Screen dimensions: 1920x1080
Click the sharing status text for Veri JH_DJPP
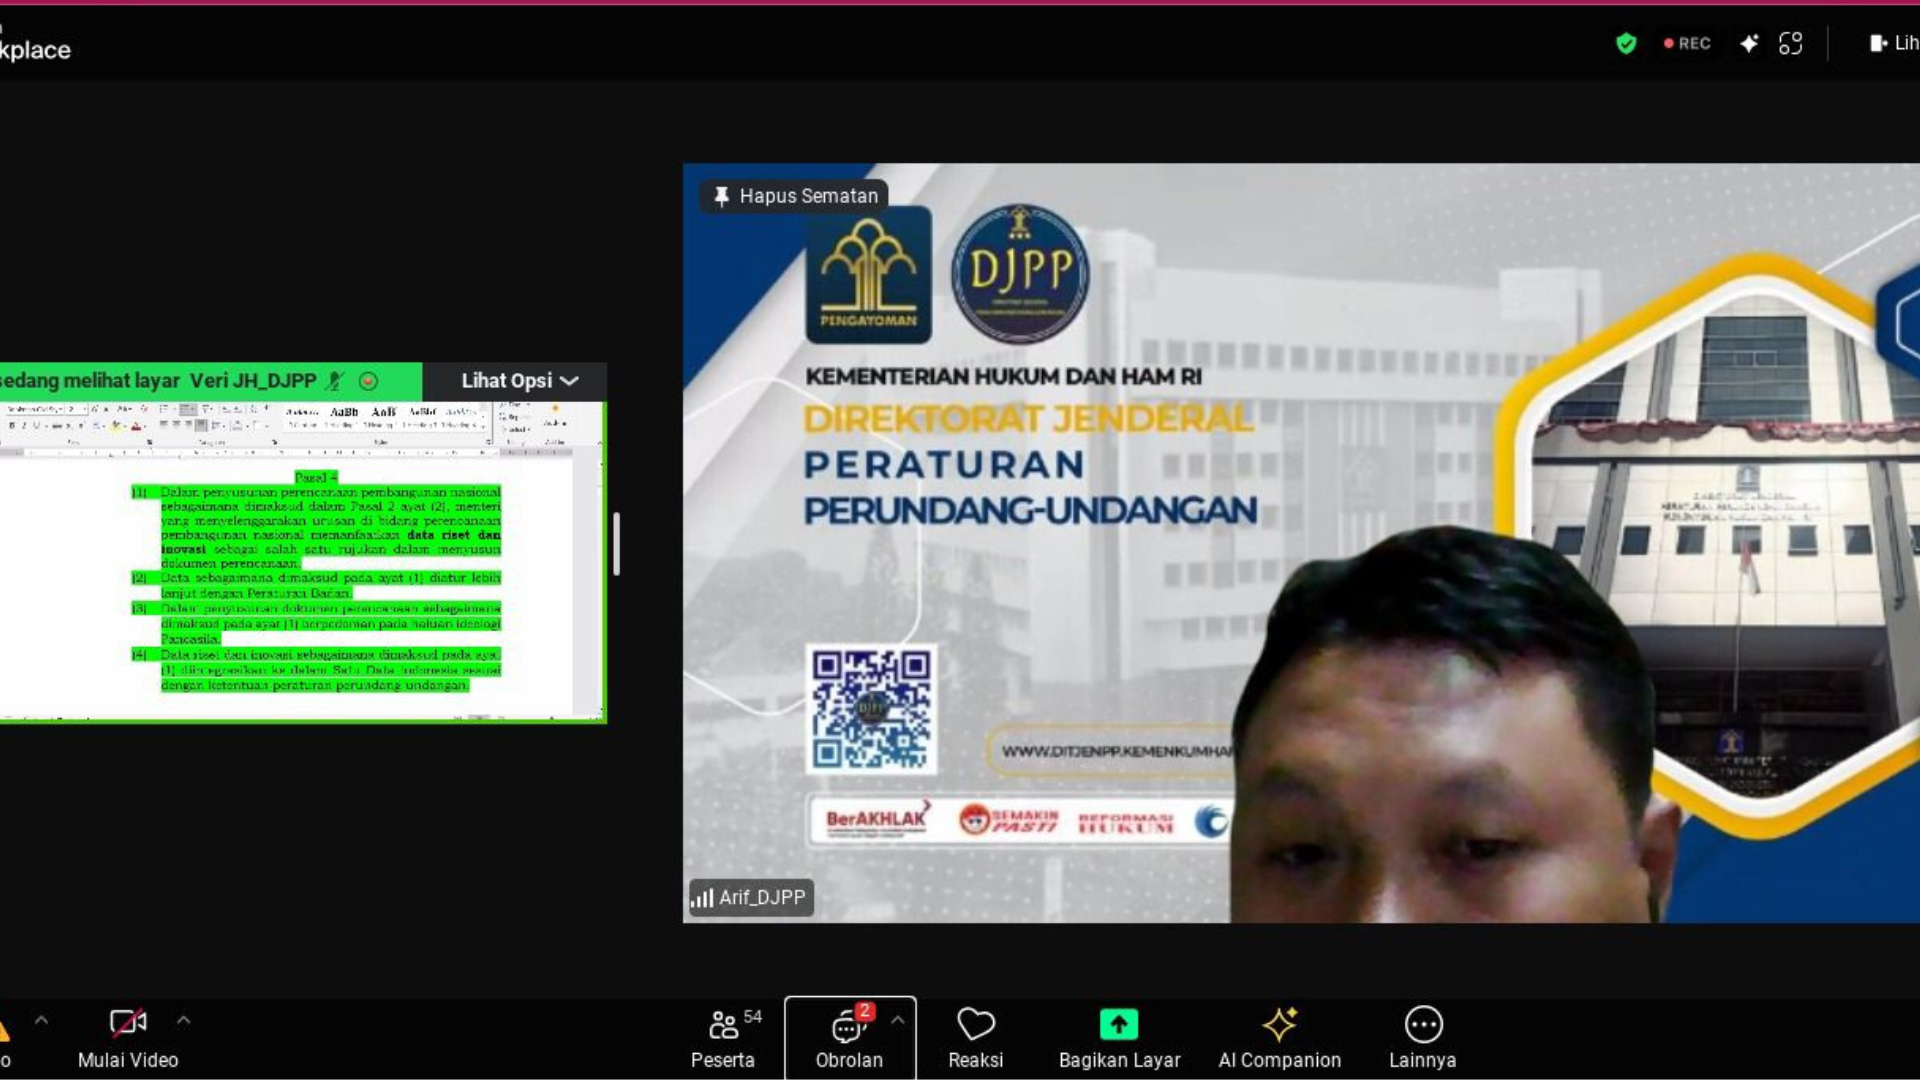tap(158, 381)
